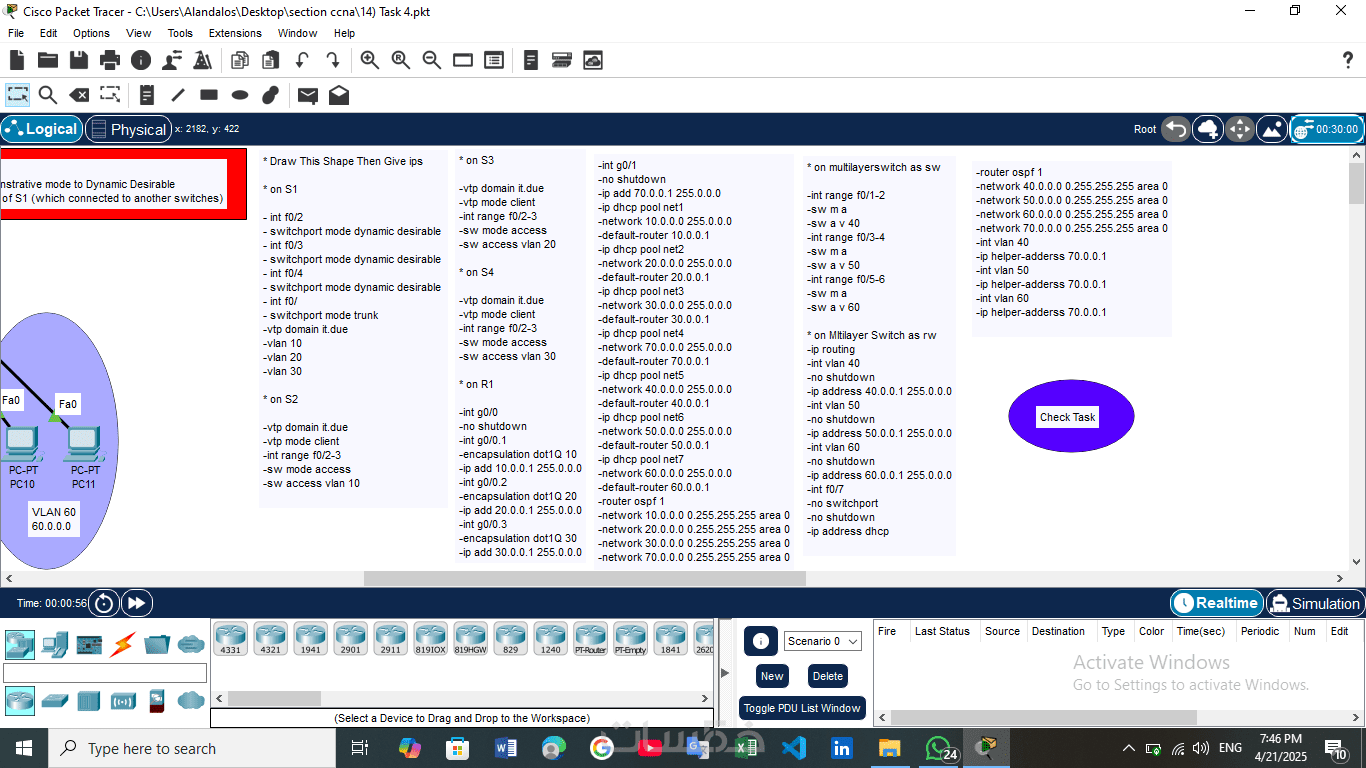Click the Delete scenario button
The image size is (1366, 768).
pyautogui.click(x=827, y=676)
